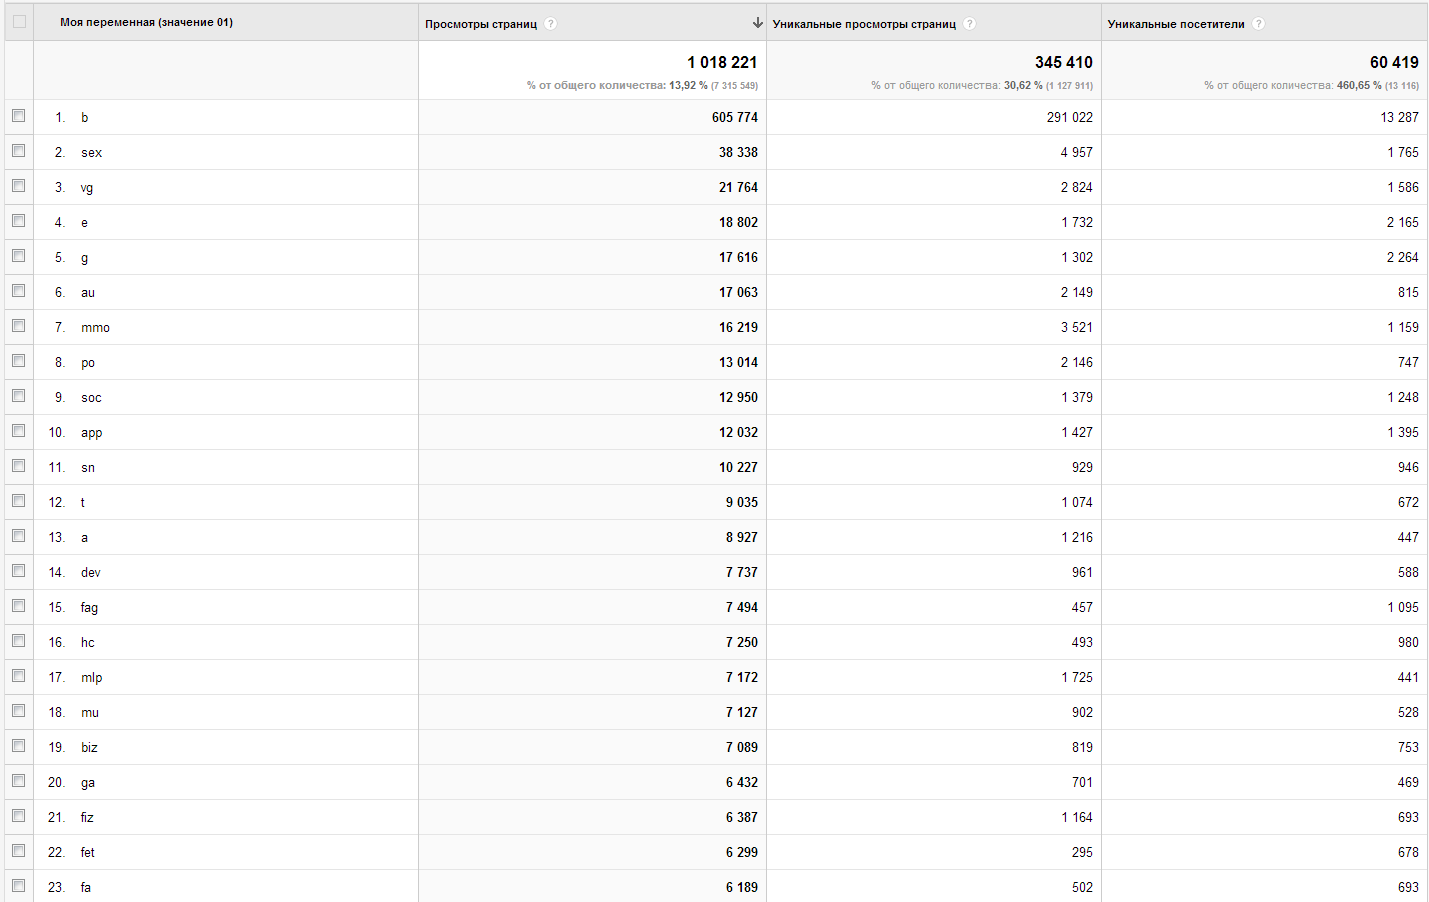Click the descending sort arrow in the header
1429x902 pixels.
click(x=757, y=23)
